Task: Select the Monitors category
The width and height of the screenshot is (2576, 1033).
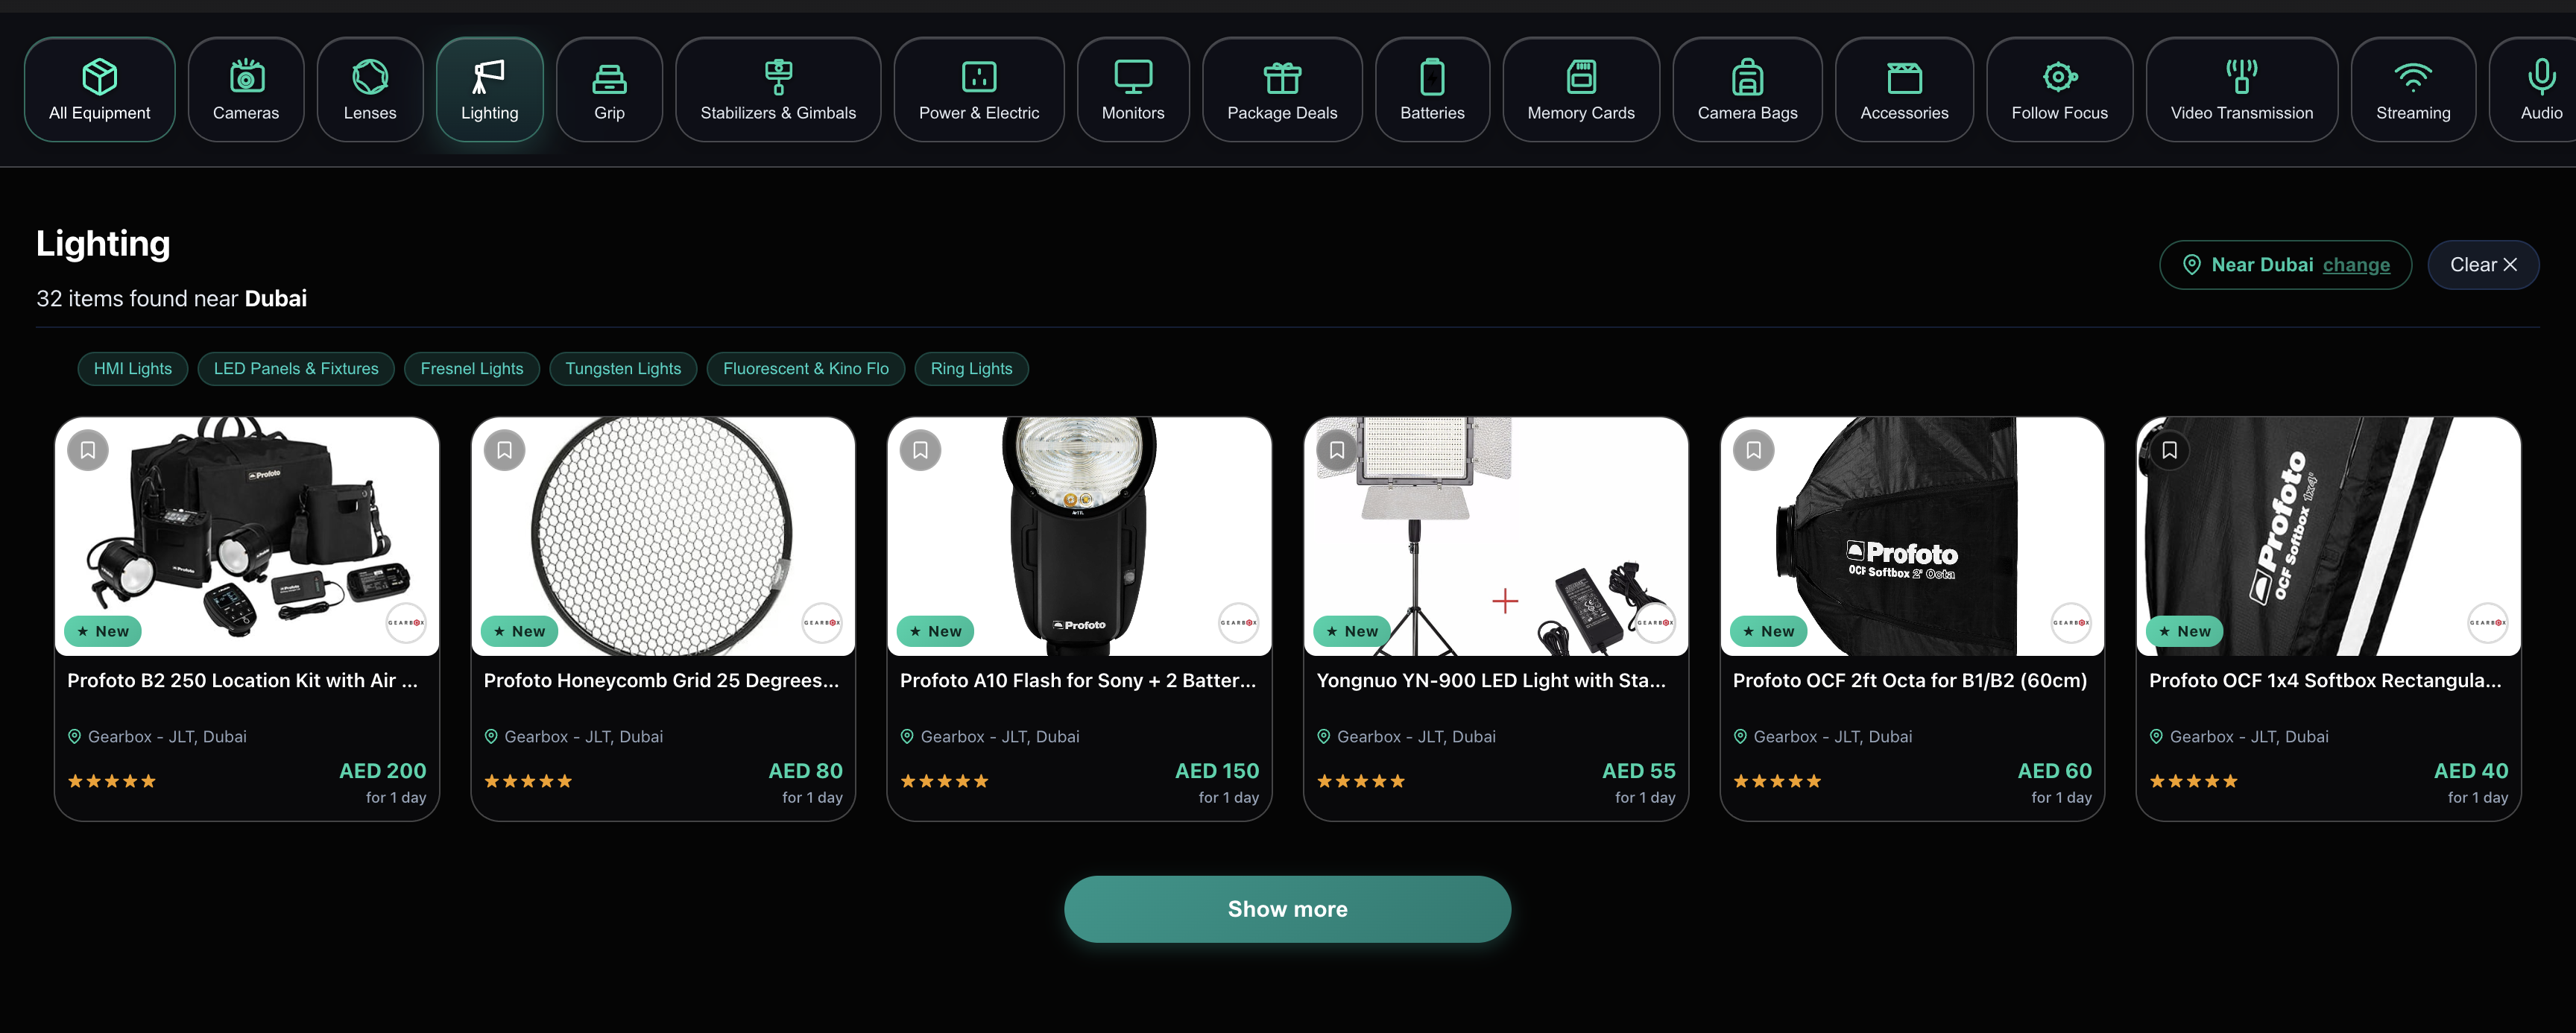Action: coord(1133,90)
